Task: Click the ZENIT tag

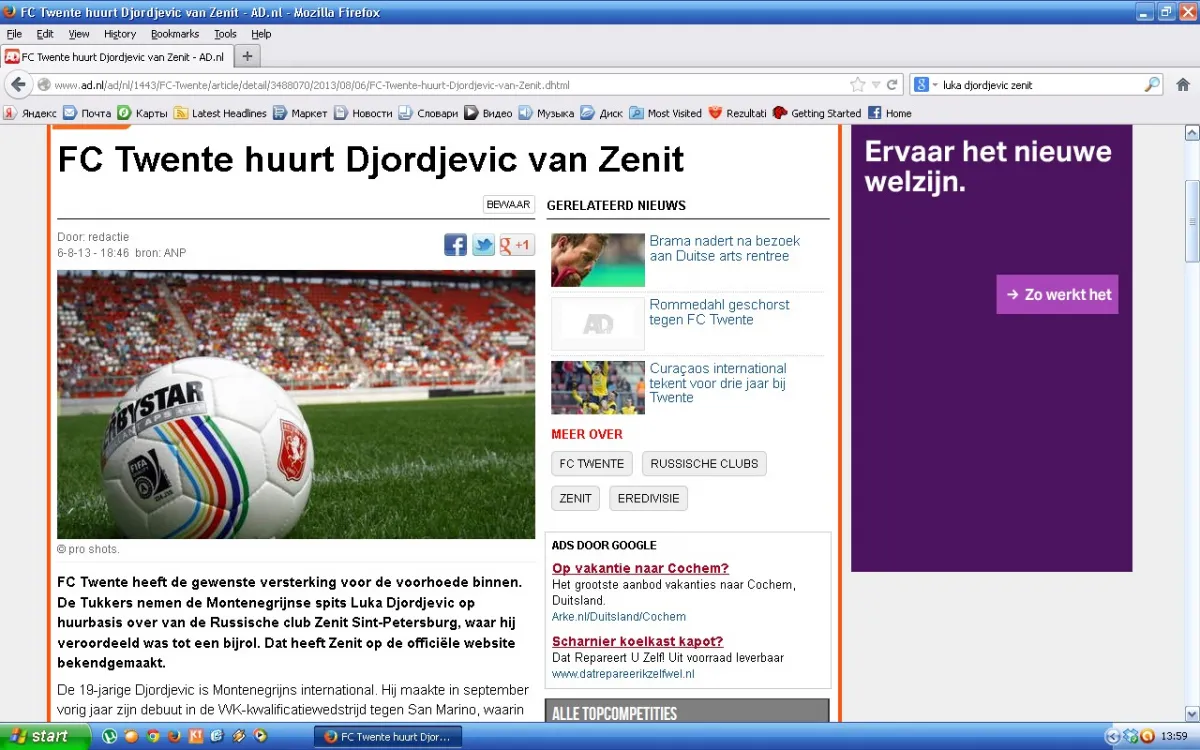Action: [576, 498]
